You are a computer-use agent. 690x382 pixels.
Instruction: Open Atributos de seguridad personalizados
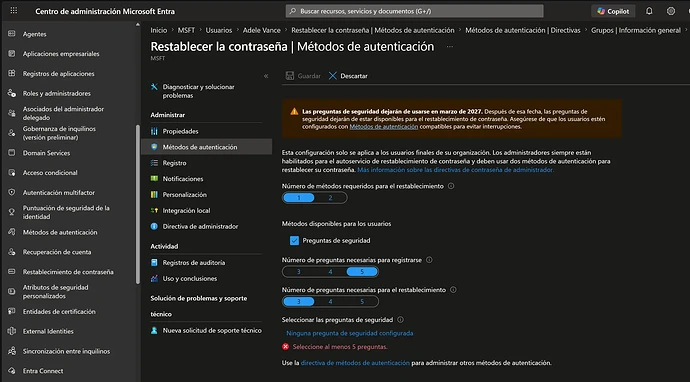pos(55,291)
